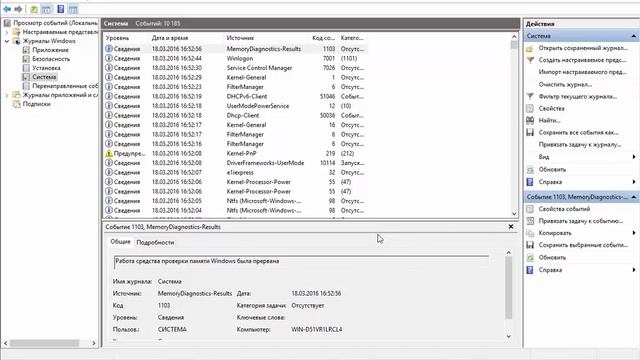
Task: Click Сохранить выбранные события action
Action: [x=583, y=245]
